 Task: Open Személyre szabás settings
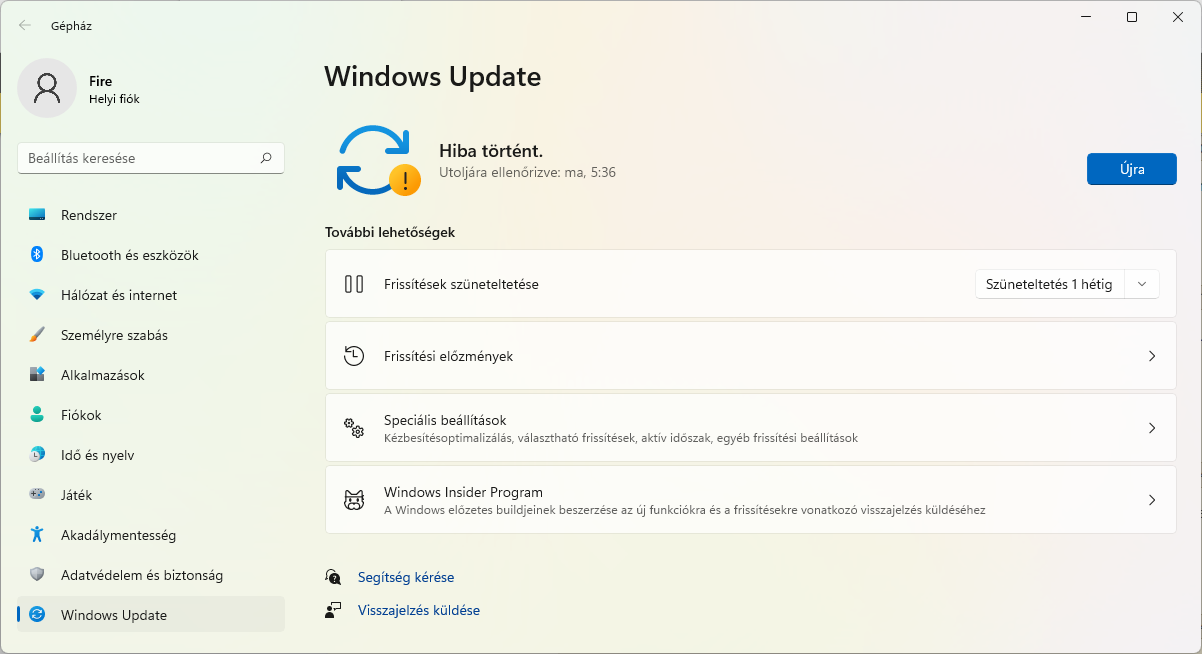151,335
